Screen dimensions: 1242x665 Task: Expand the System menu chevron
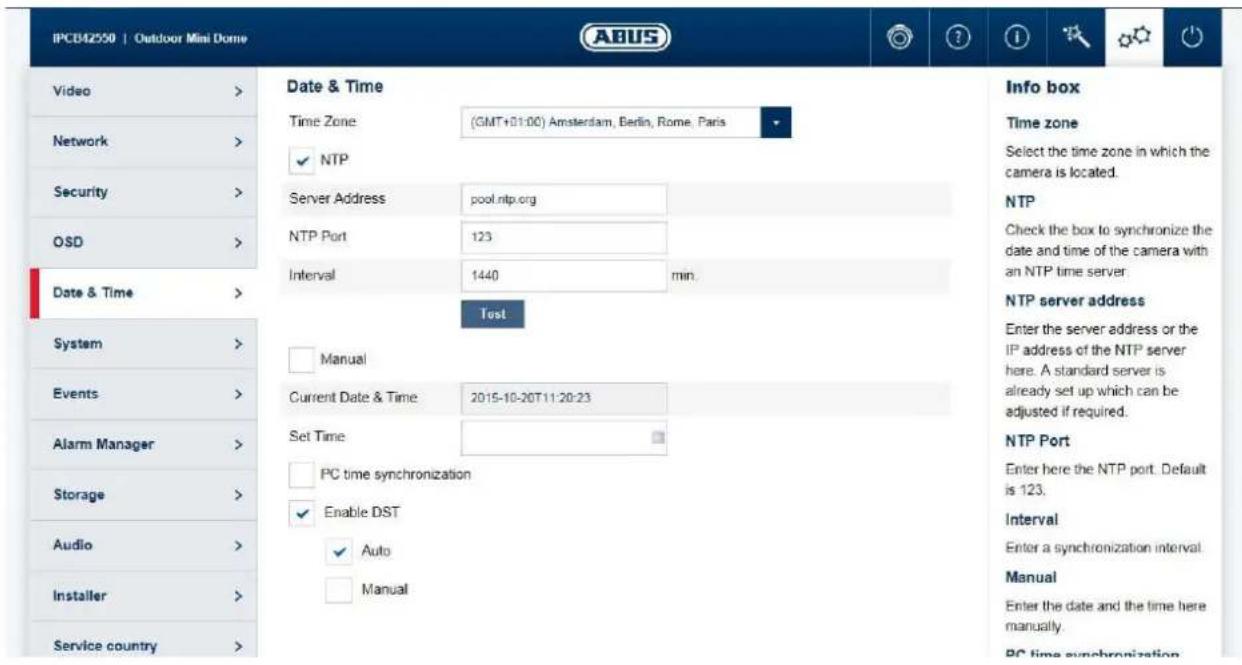(x=238, y=344)
